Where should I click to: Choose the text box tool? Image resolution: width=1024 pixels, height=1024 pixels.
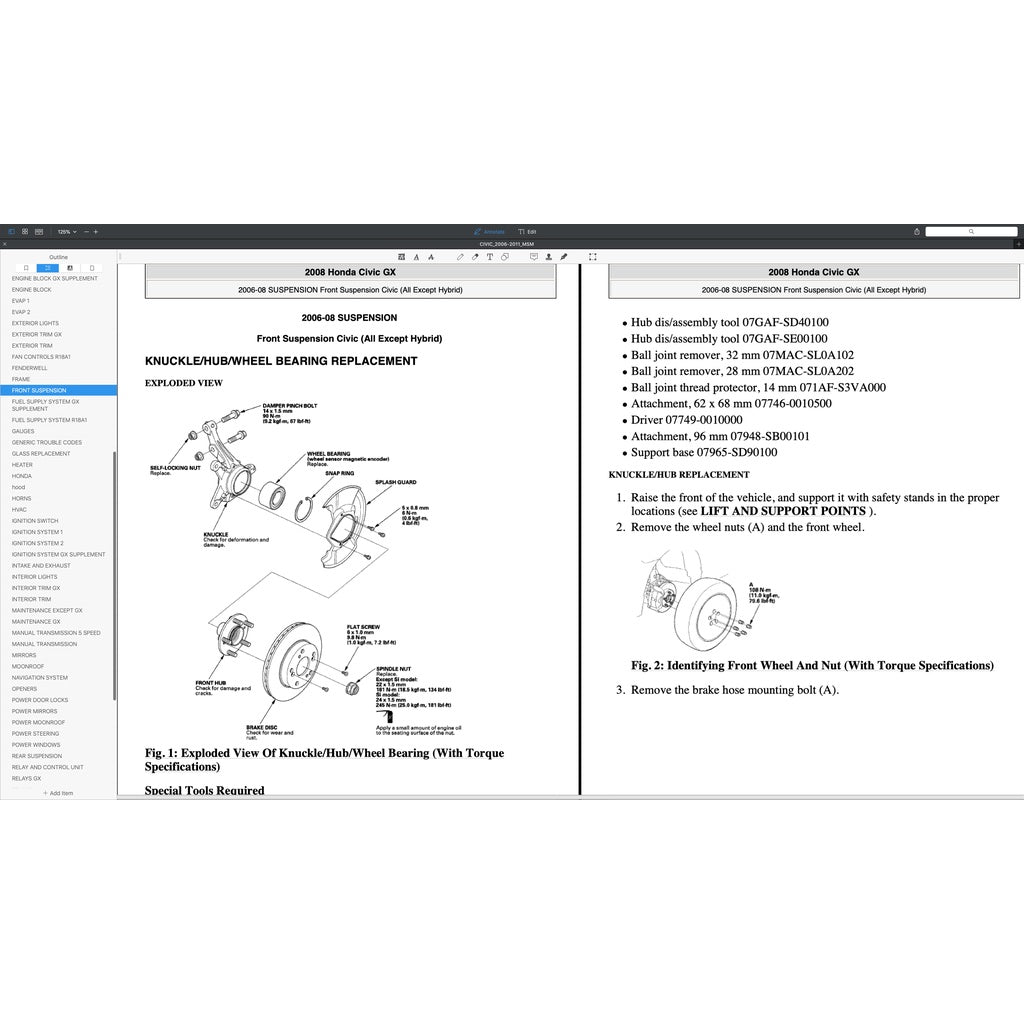pyautogui.click(x=489, y=257)
